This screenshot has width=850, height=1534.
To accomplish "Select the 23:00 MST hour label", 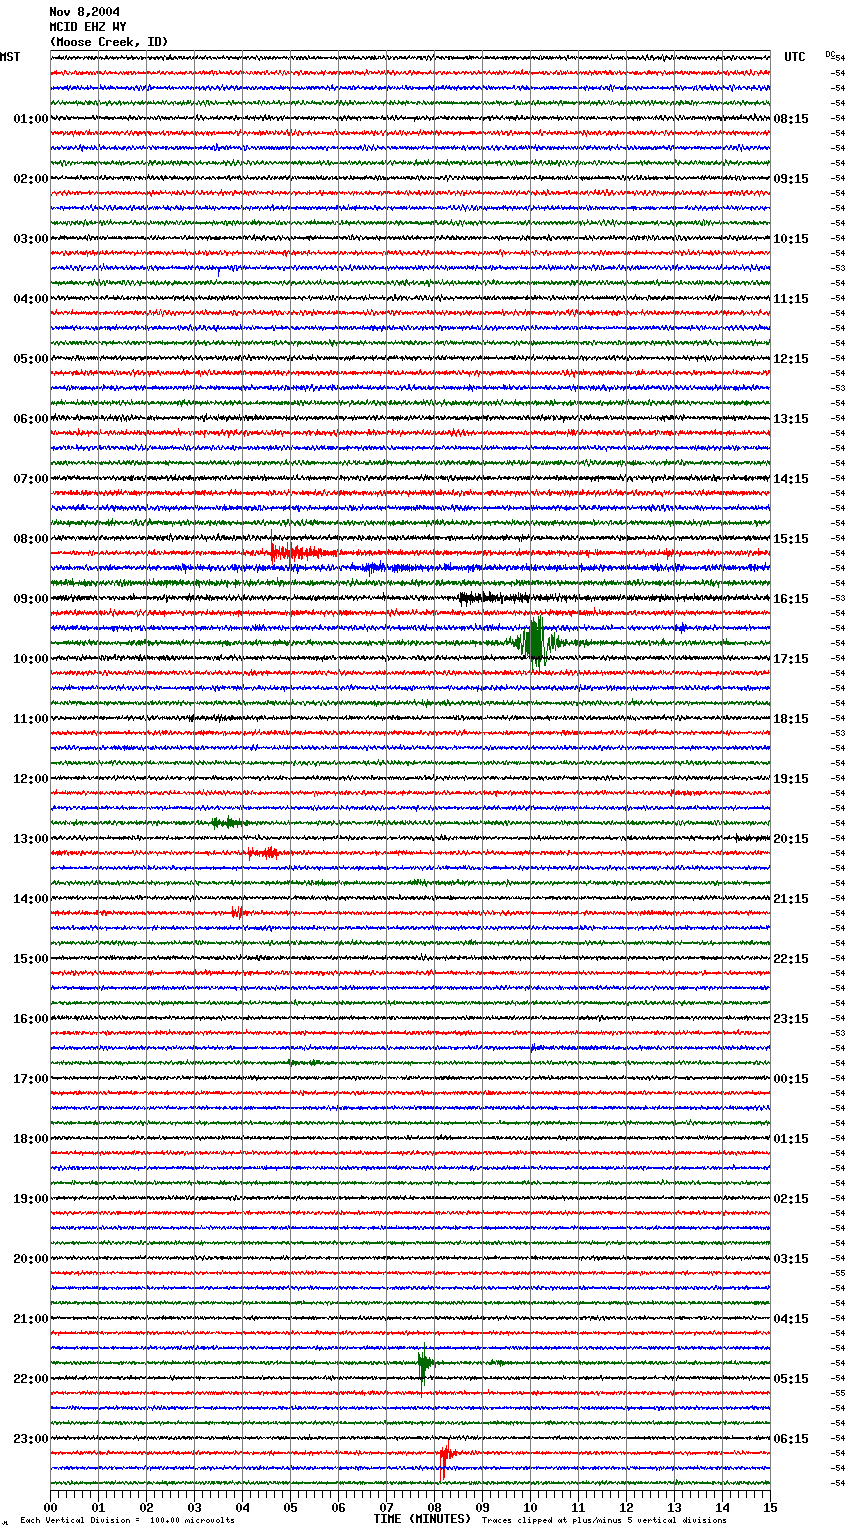I will (x=31, y=1439).
